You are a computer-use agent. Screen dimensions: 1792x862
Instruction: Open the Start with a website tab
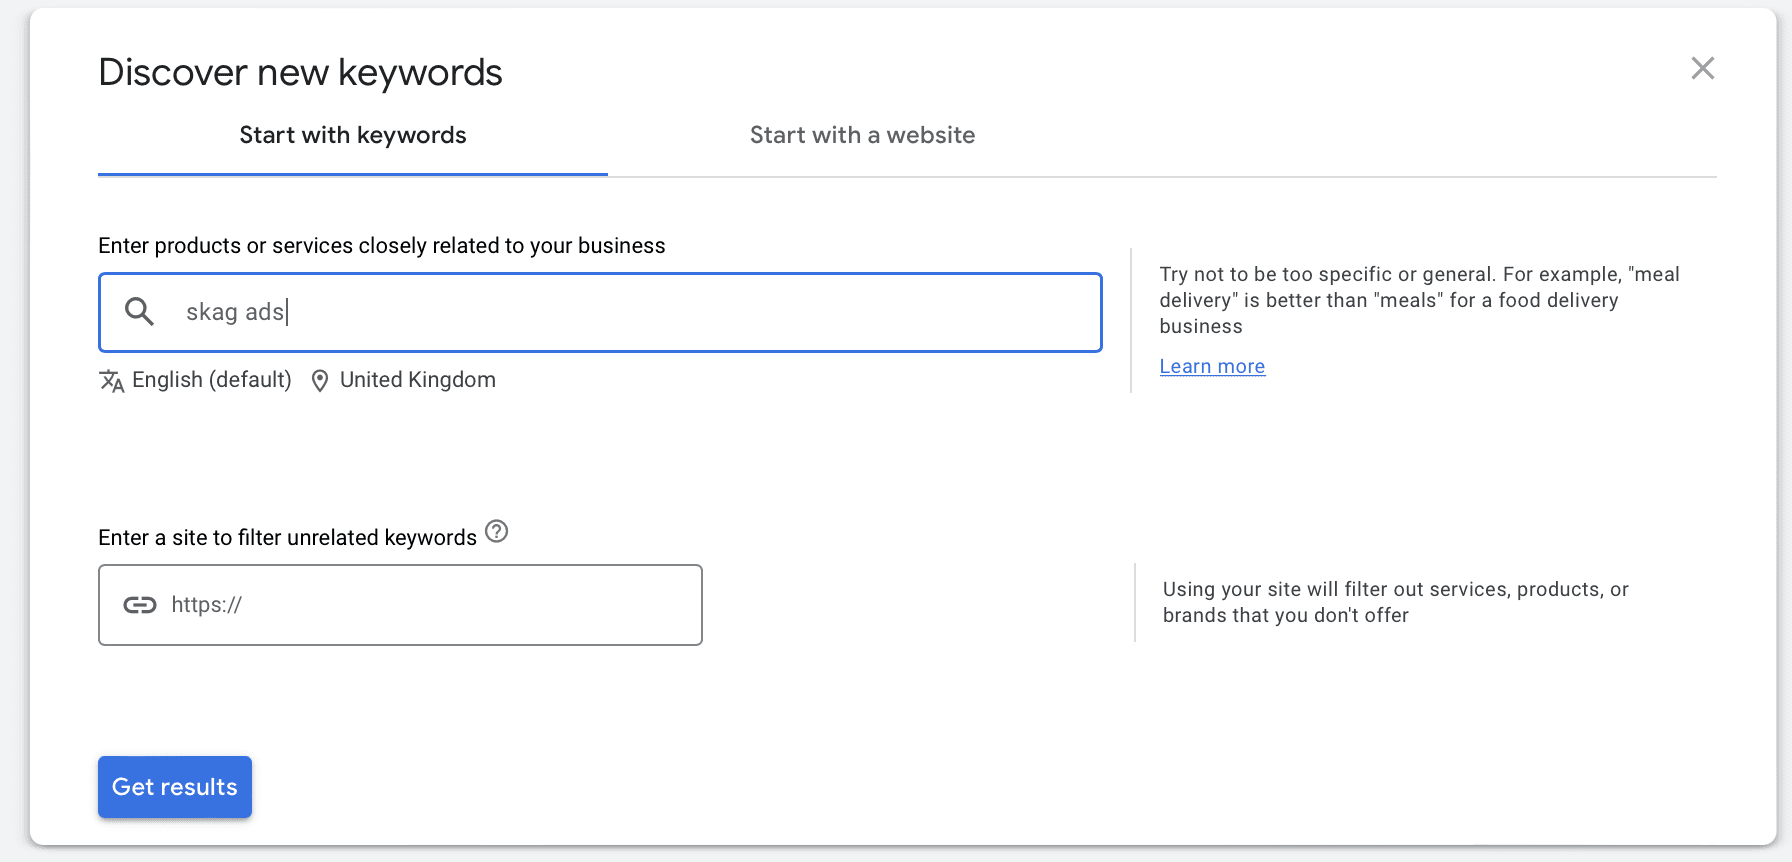(862, 136)
